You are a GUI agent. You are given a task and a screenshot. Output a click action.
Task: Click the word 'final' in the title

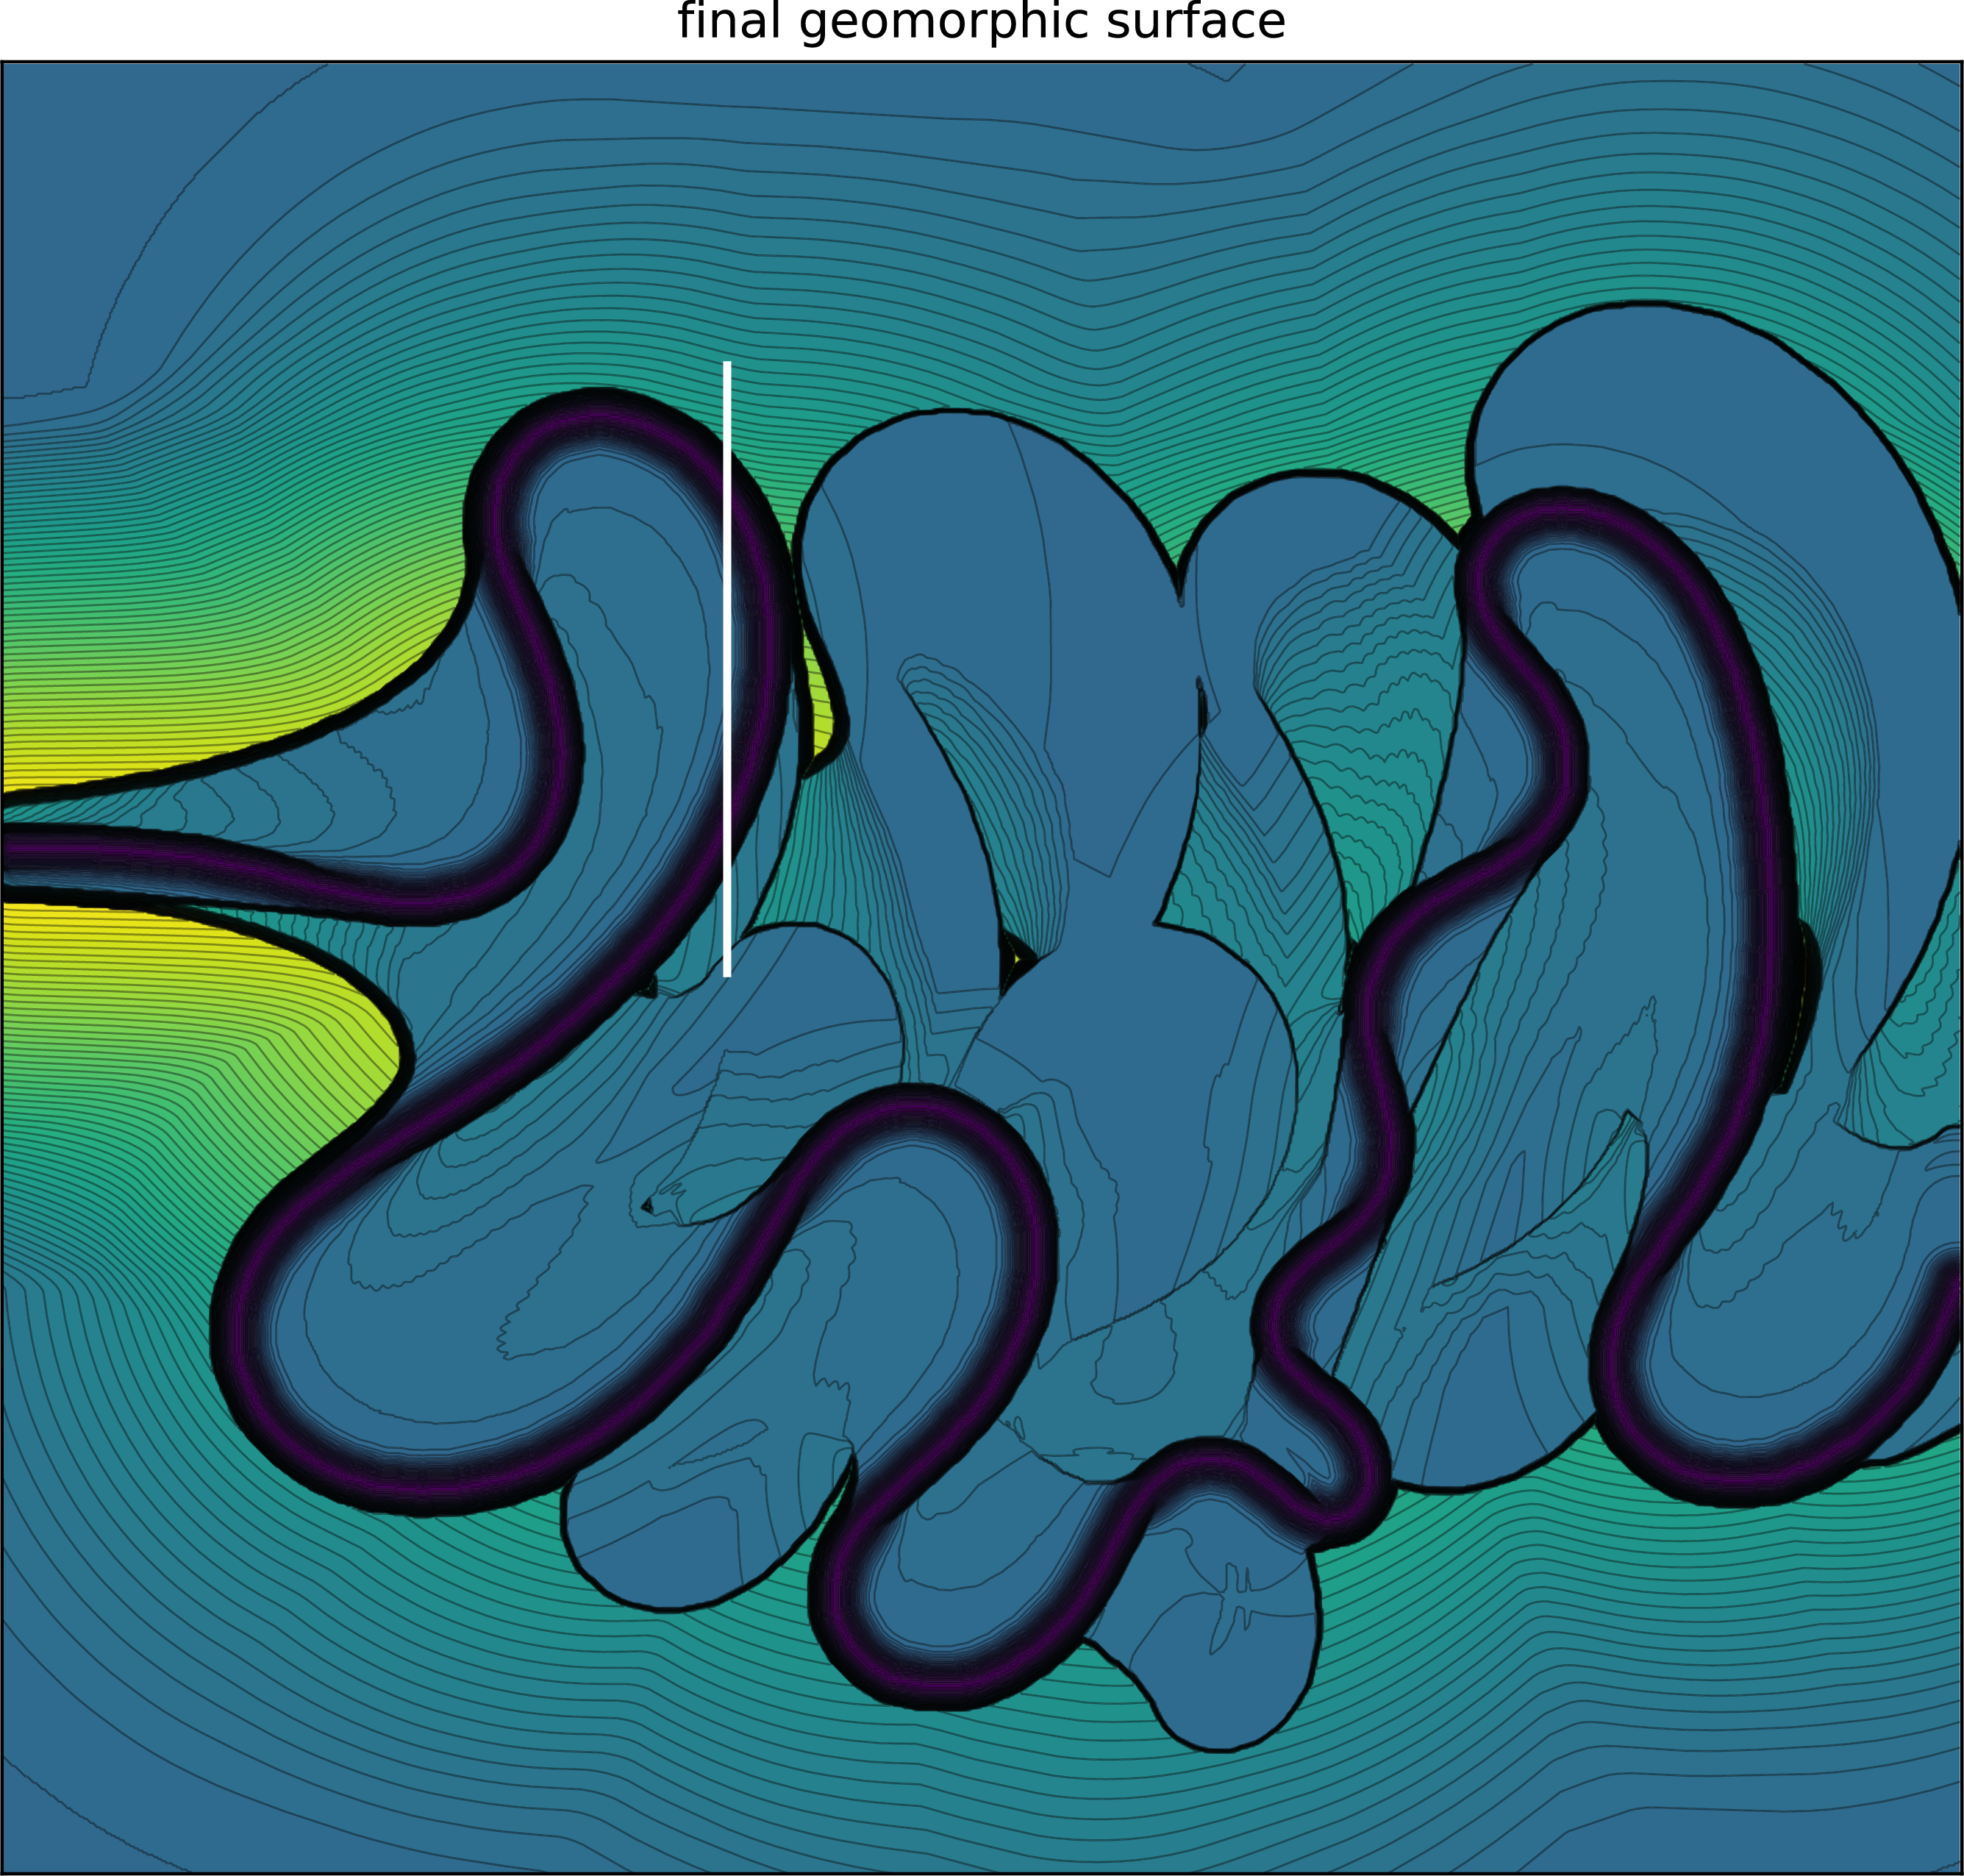coord(727,22)
